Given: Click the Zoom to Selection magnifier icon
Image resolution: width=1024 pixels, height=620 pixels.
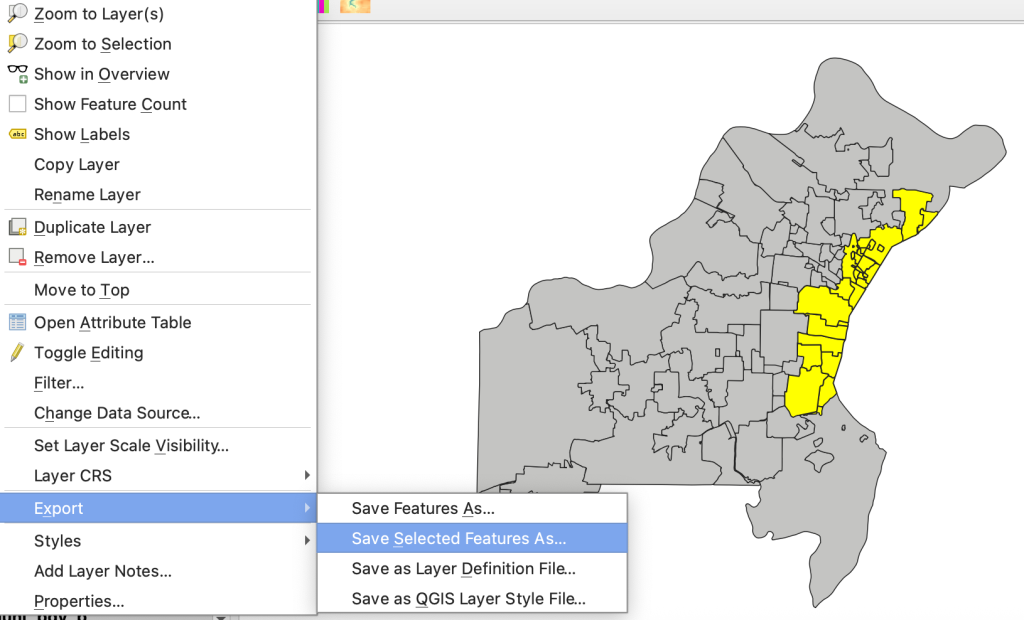Looking at the screenshot, I should coord(17,44).
